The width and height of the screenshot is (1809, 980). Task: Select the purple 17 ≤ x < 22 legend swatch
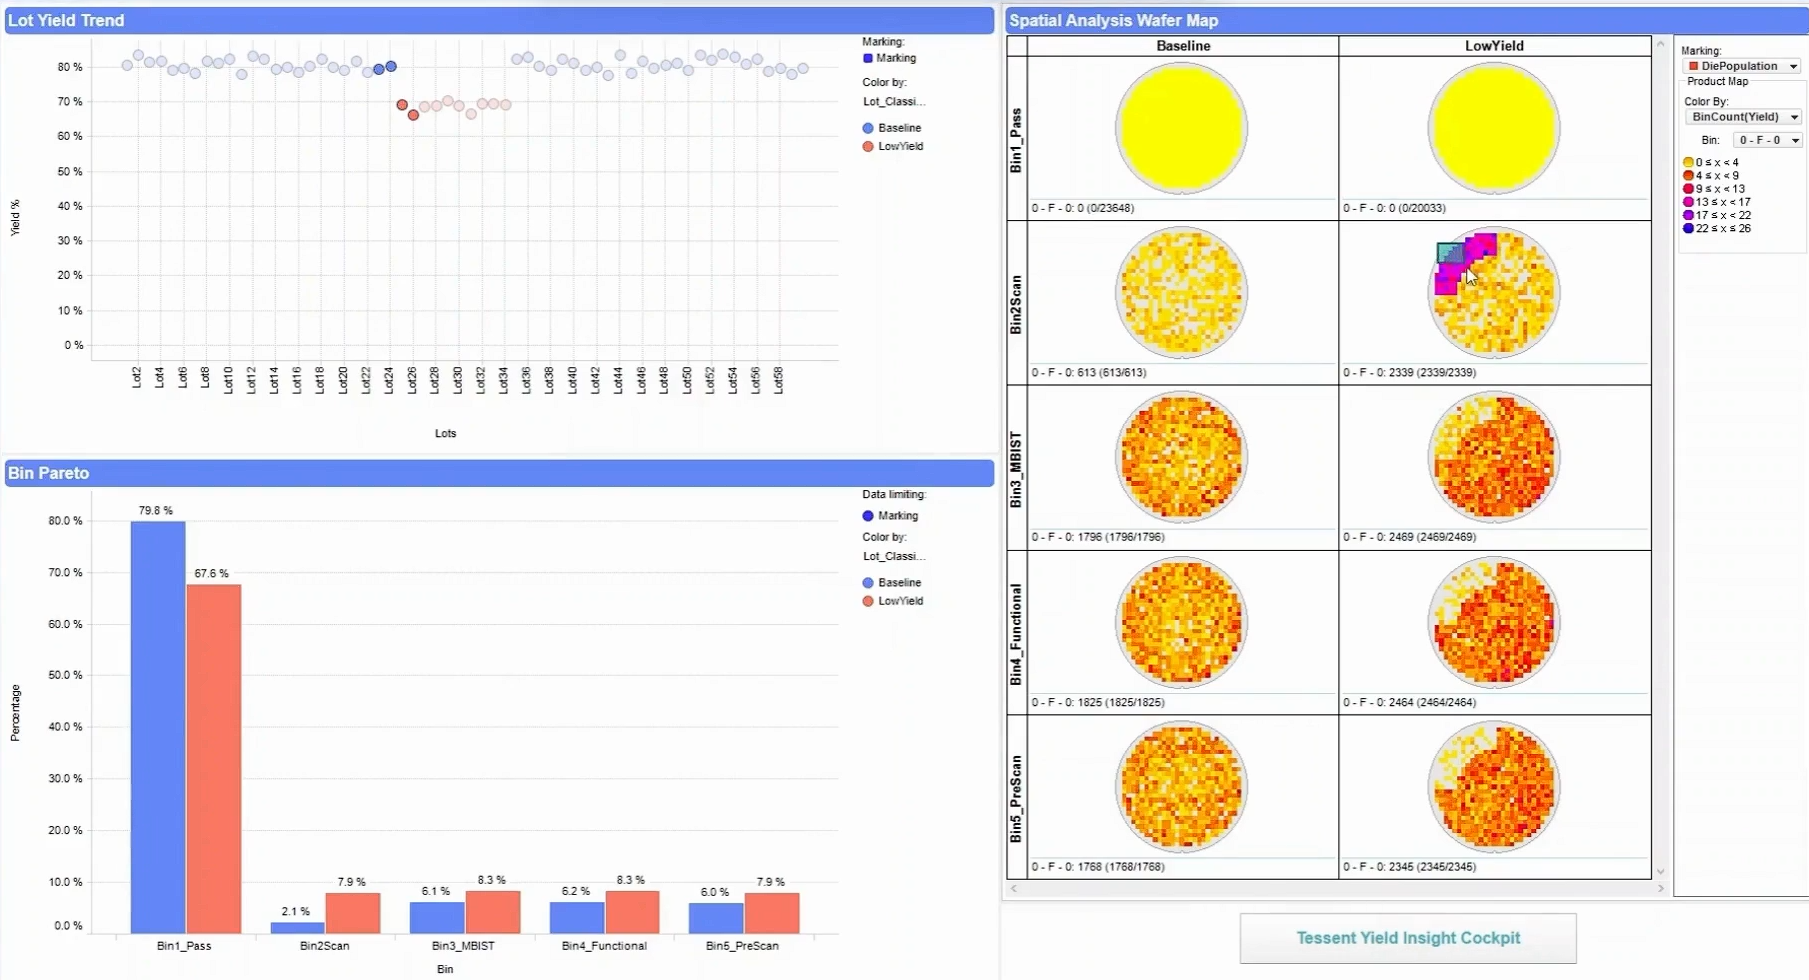(1688, 215)
